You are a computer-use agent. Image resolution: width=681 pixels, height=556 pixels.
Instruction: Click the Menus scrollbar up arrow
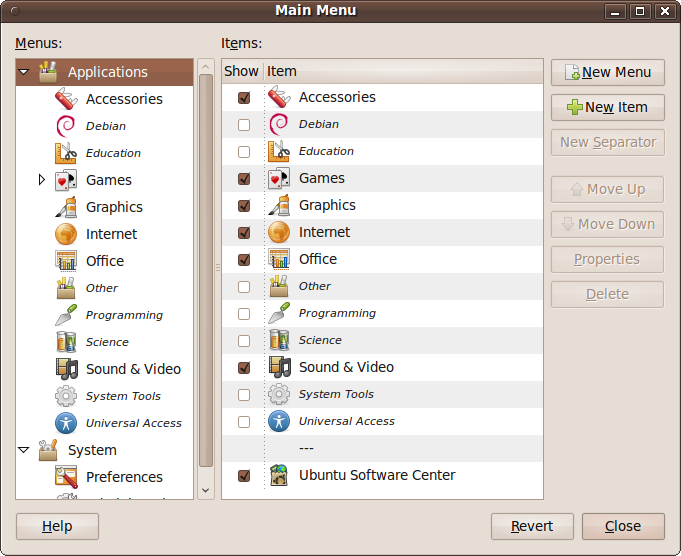click(x=206, y=67)
